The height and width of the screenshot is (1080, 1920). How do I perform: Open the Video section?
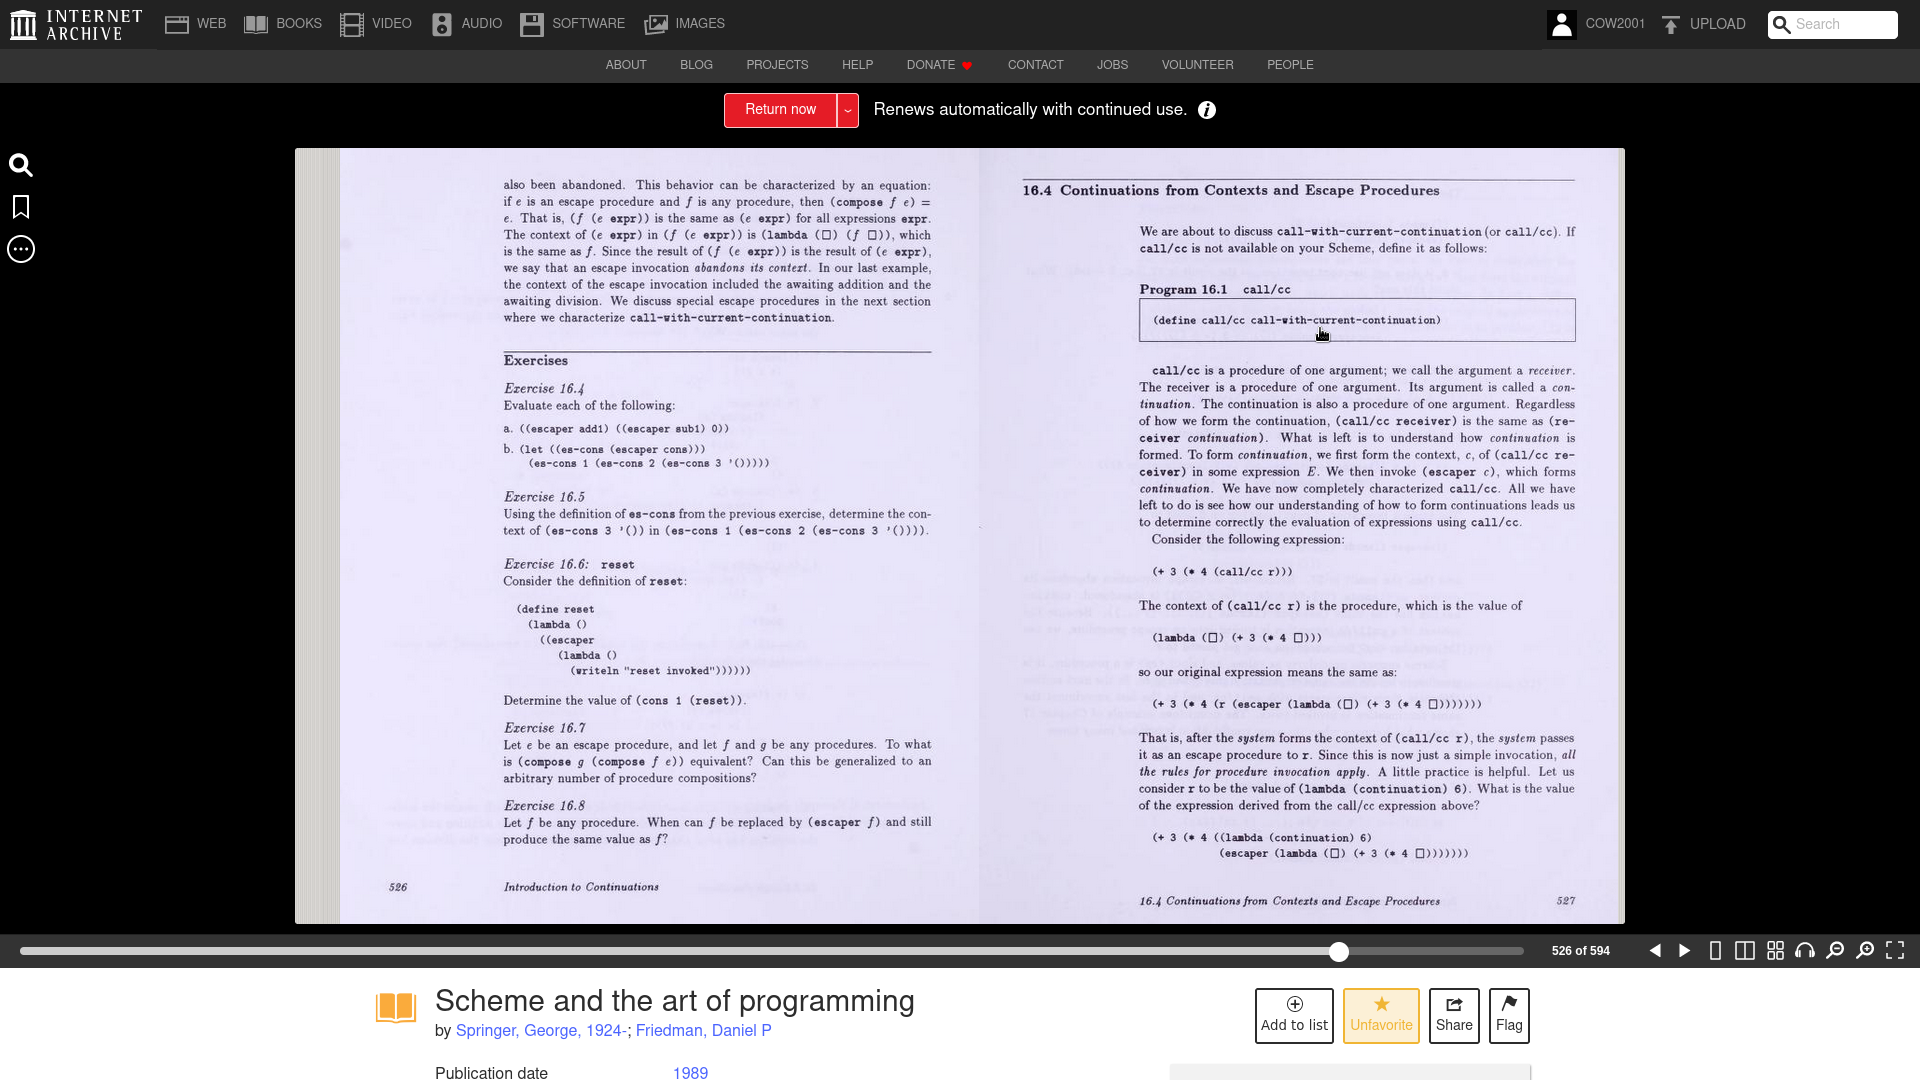click(x=376, y=24)
